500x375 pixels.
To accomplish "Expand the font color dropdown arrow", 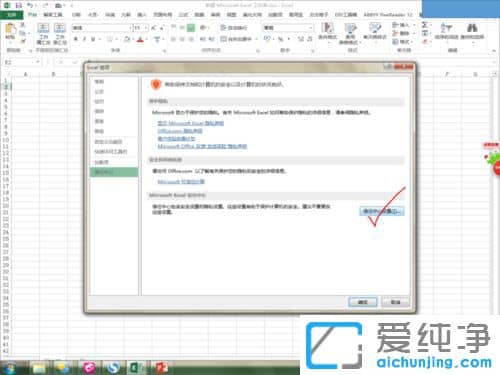I will pos(147,39).
